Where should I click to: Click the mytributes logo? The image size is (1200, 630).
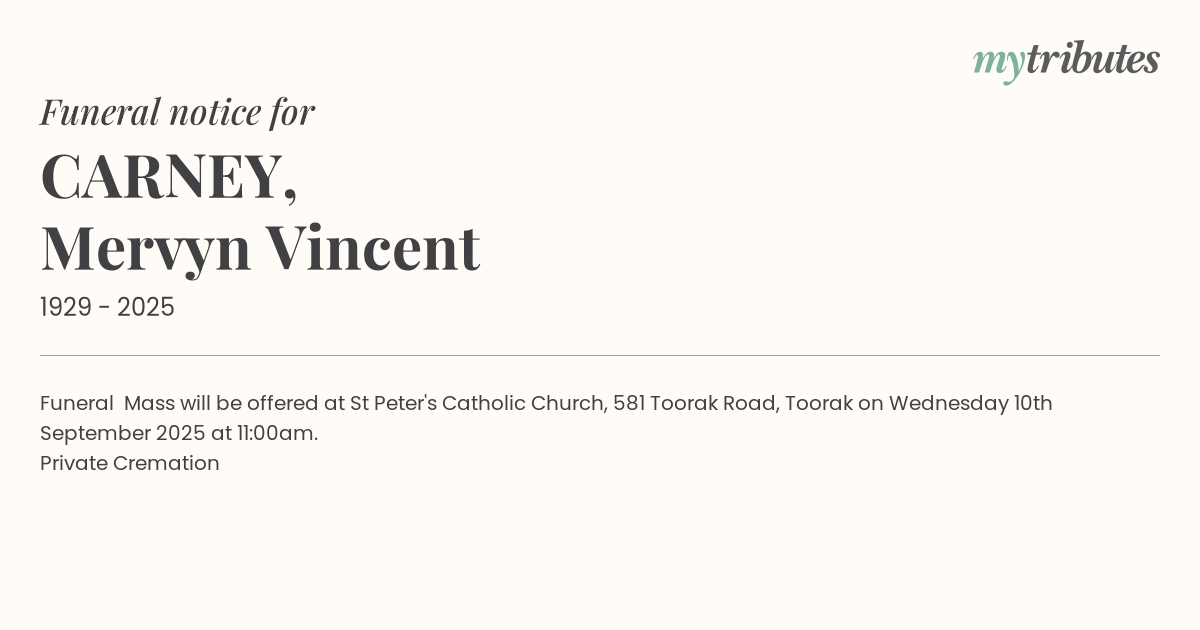coord(1066,60)
